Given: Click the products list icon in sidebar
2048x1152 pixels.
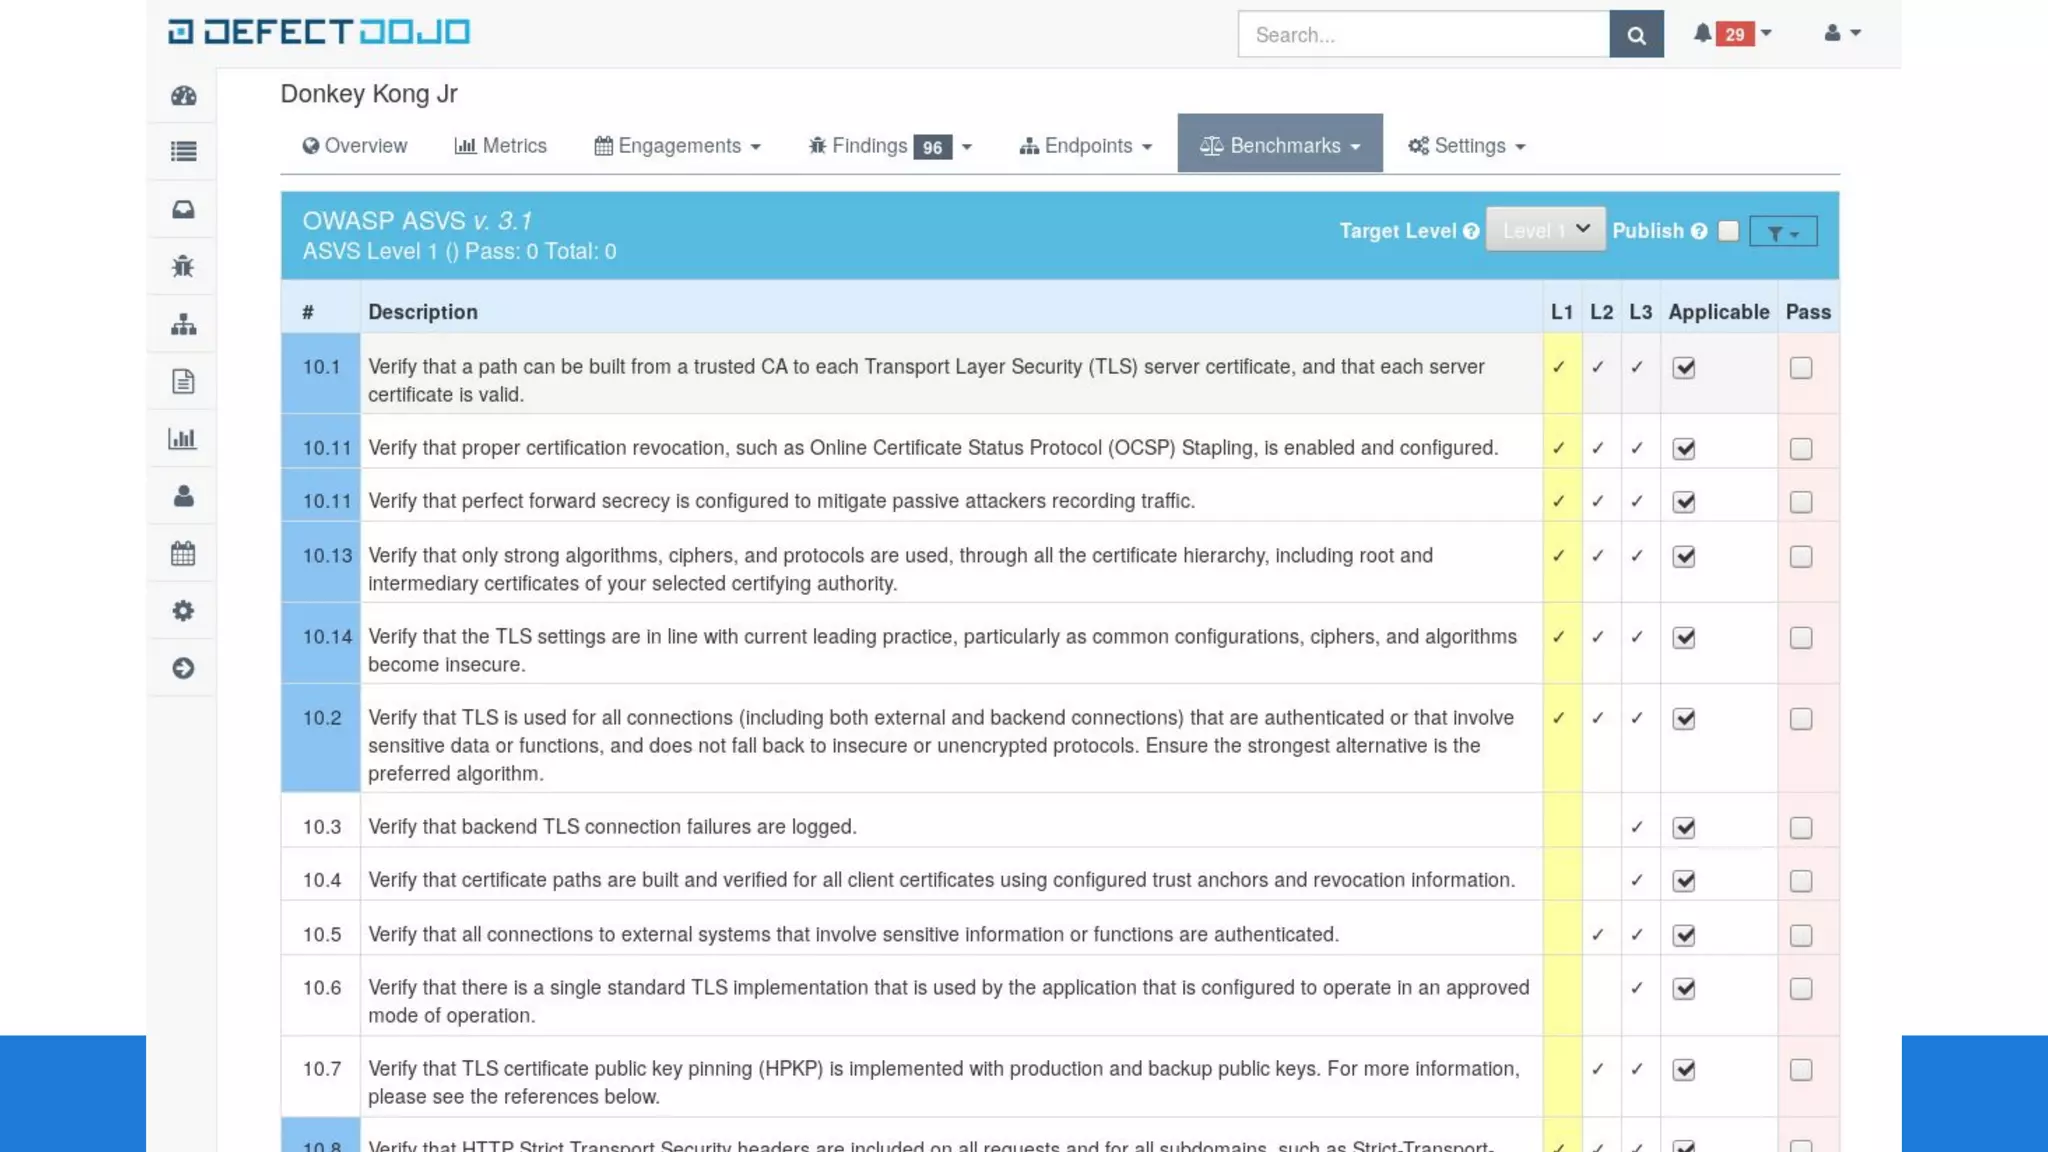Looking at the screenshot, I should (x=183, y=152).
